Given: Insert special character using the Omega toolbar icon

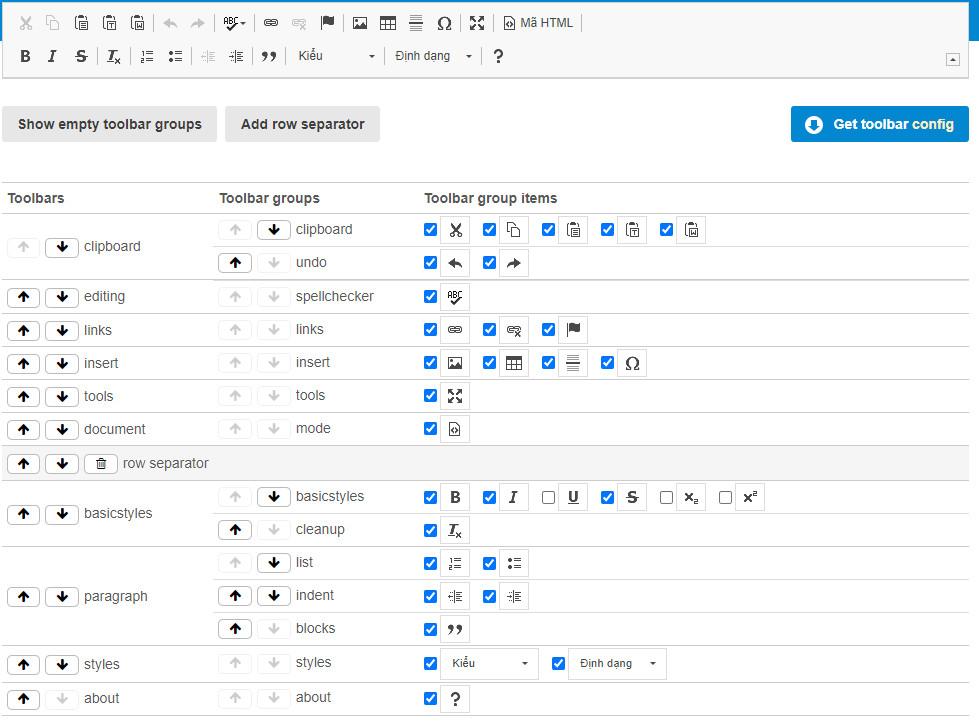Looking at the screenshot, I should (444, 23).
